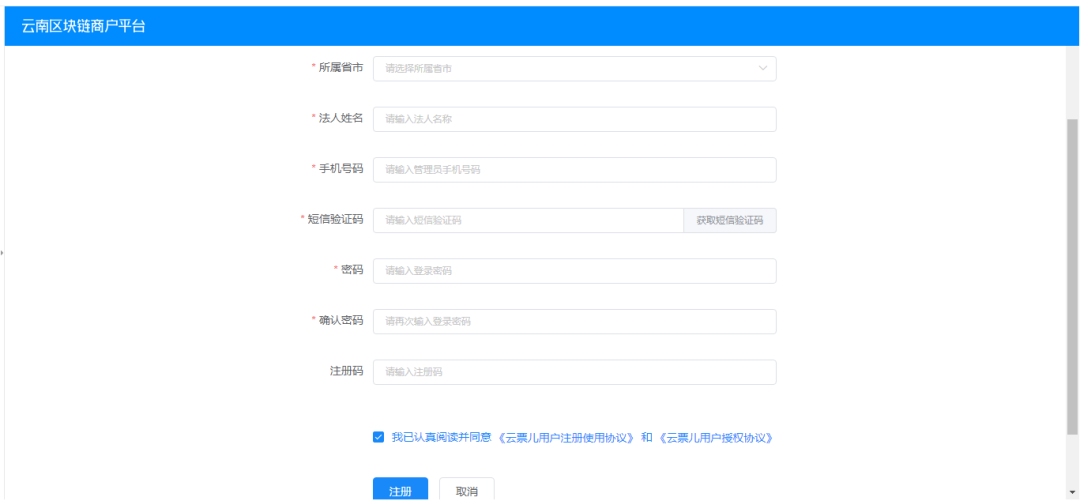Open 《云票儿用户注册使用协议》 link
This screenshot has height=501, width=1080.
[565, 438]
